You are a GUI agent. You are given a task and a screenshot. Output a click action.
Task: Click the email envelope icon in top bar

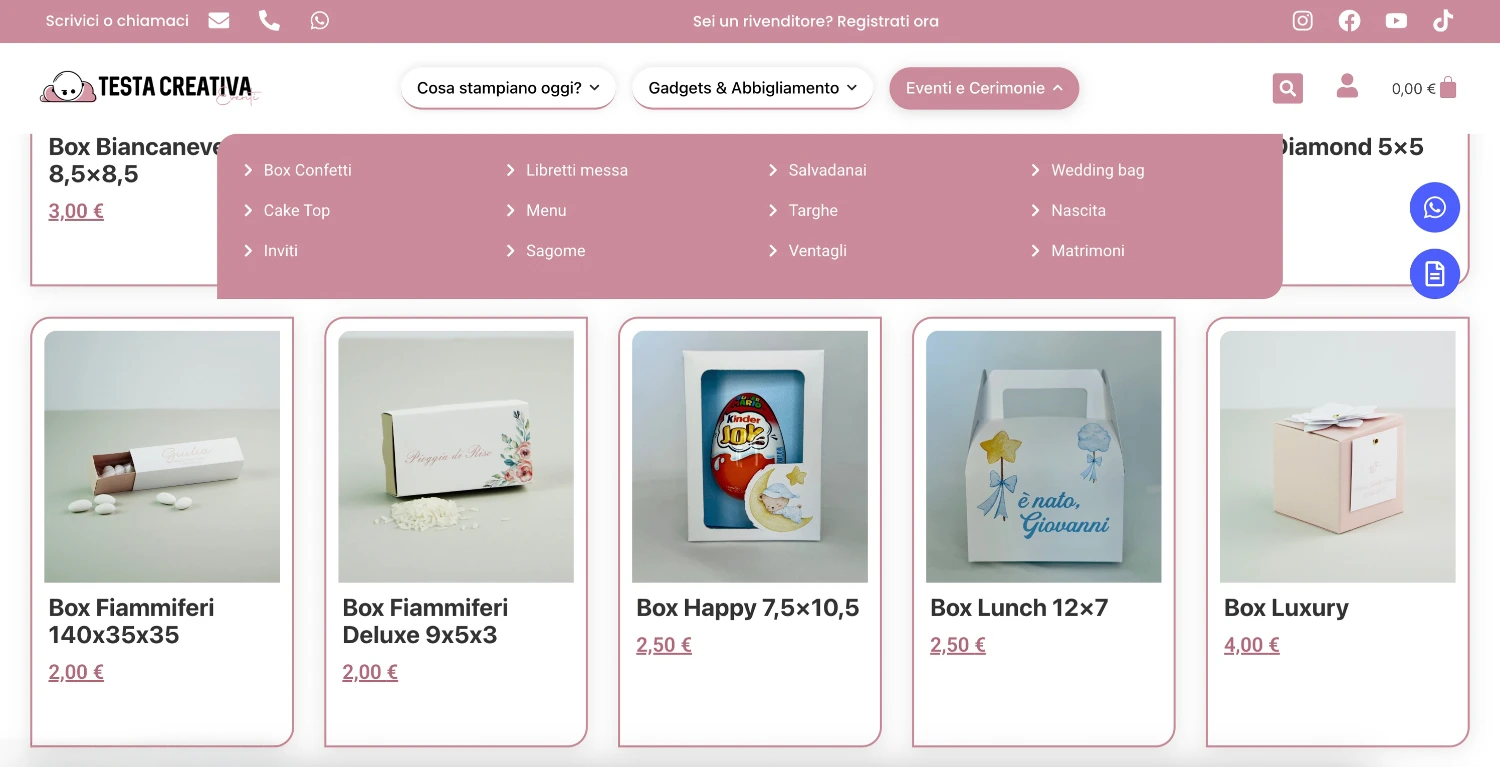coord(219,20)
